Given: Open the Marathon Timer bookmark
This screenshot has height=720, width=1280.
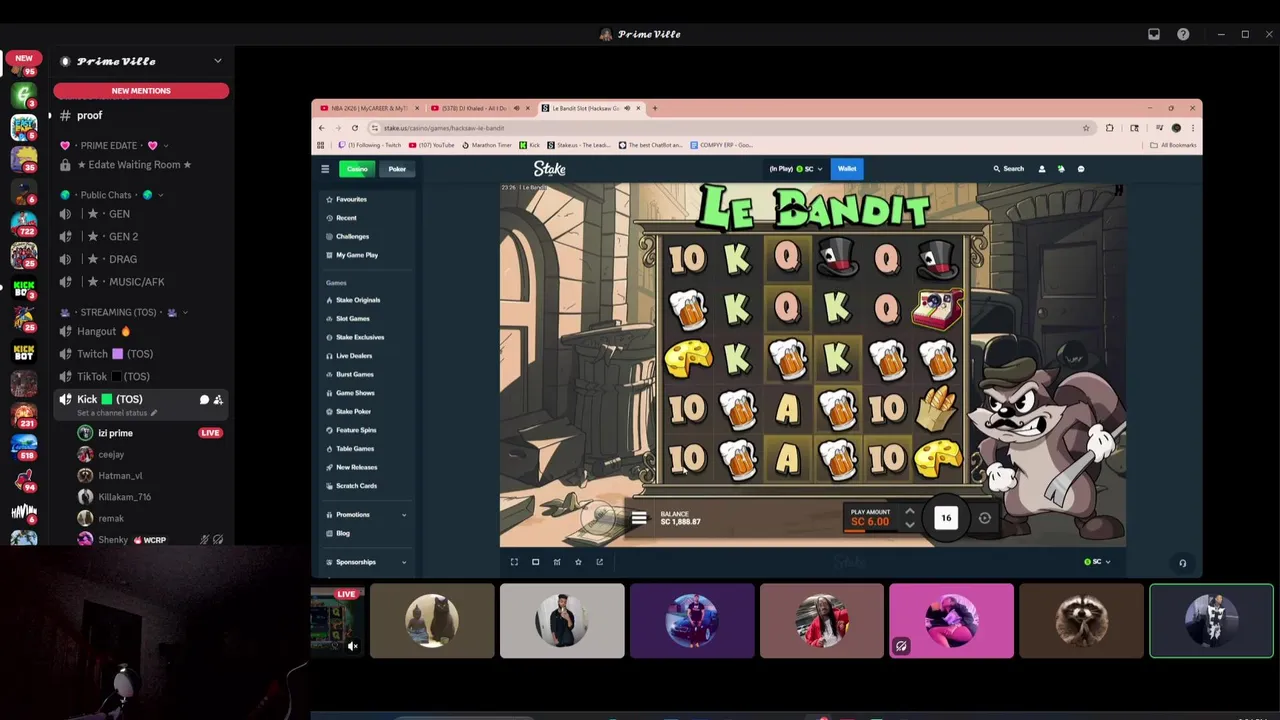Looking at the screenshot, I should pyautogui.click(x=487, y=145).
